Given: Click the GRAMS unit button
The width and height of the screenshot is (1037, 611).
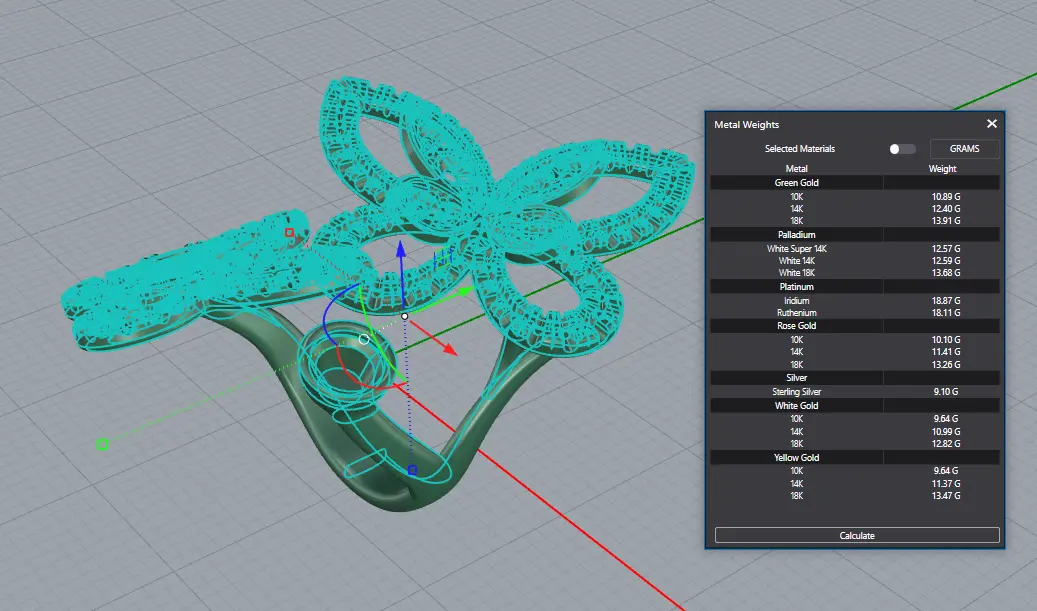Looking at the screenshot, I should coord(964,149).
